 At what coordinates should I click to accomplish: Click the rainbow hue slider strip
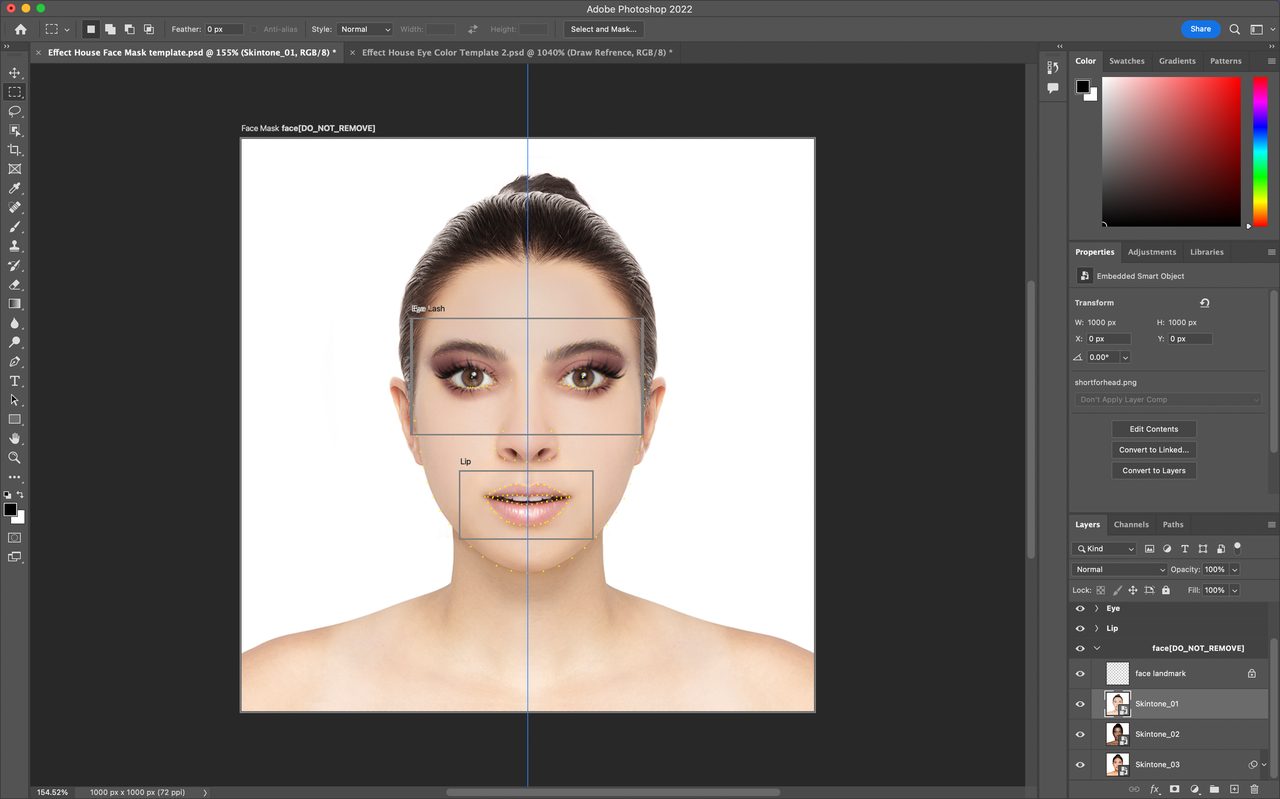tap(1260, 150)
